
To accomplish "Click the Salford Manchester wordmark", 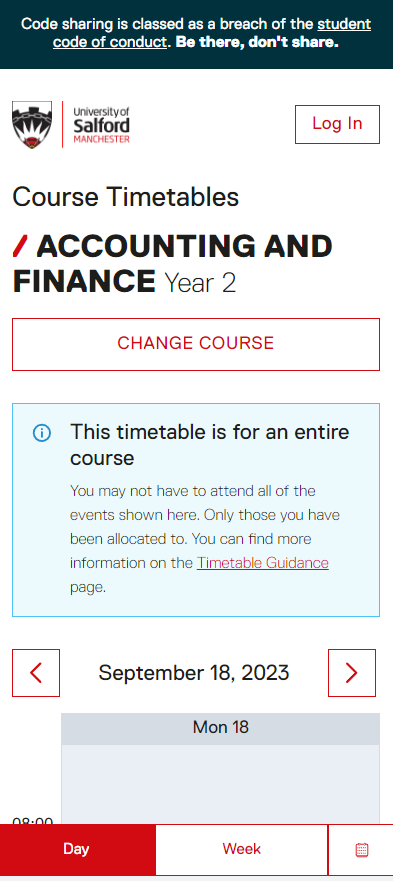I will [101, 125].
